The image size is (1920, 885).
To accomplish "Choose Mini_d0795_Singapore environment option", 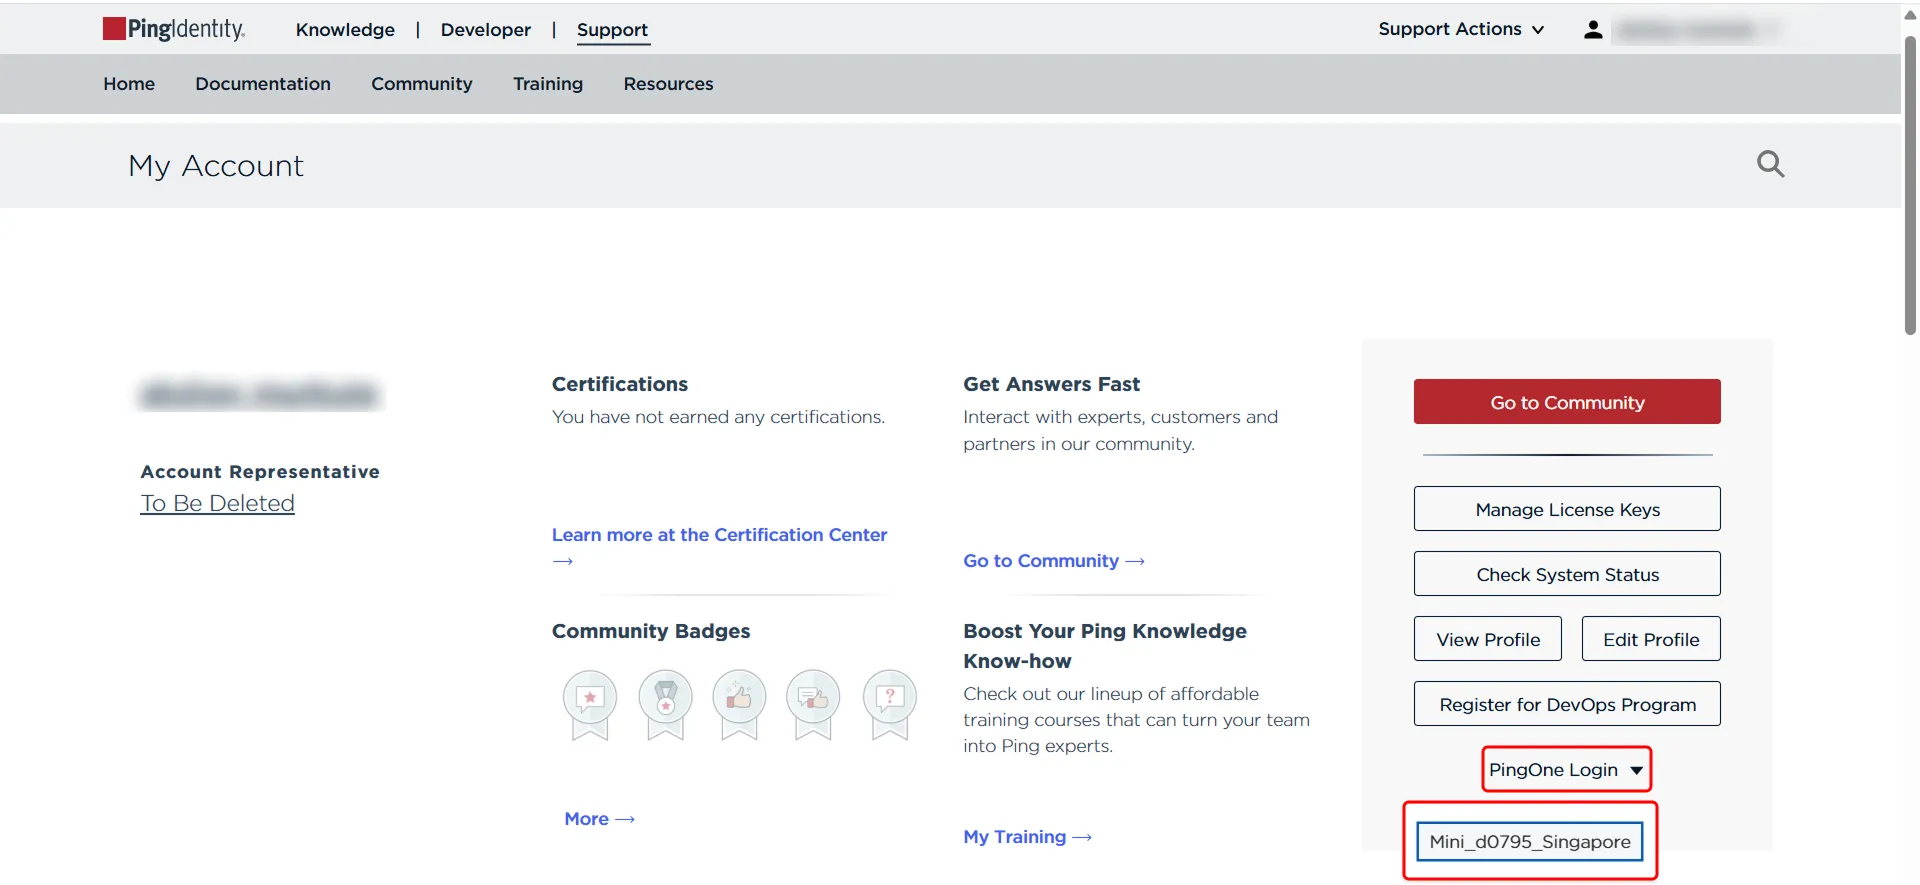I will pyautogui.click(x=1530, y=842).
